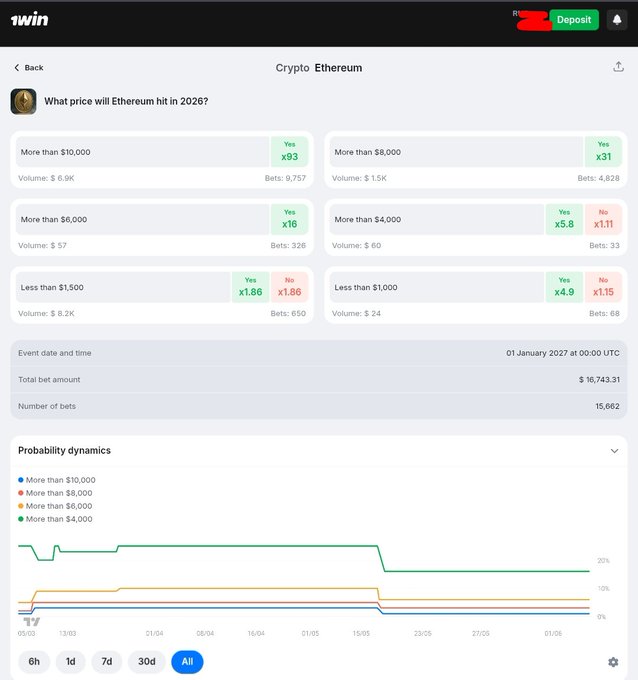Bet Yes x31 on More than $8,000
Image resolution: width=638 pixels, height=680 pixels.
tap(603, 152)
